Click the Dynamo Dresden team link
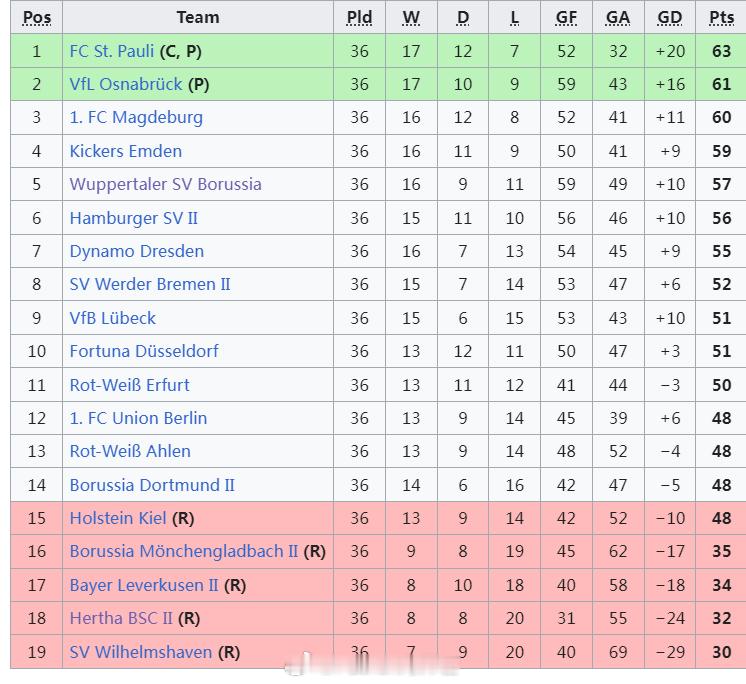The image size is (746, 684). (137, 251)
